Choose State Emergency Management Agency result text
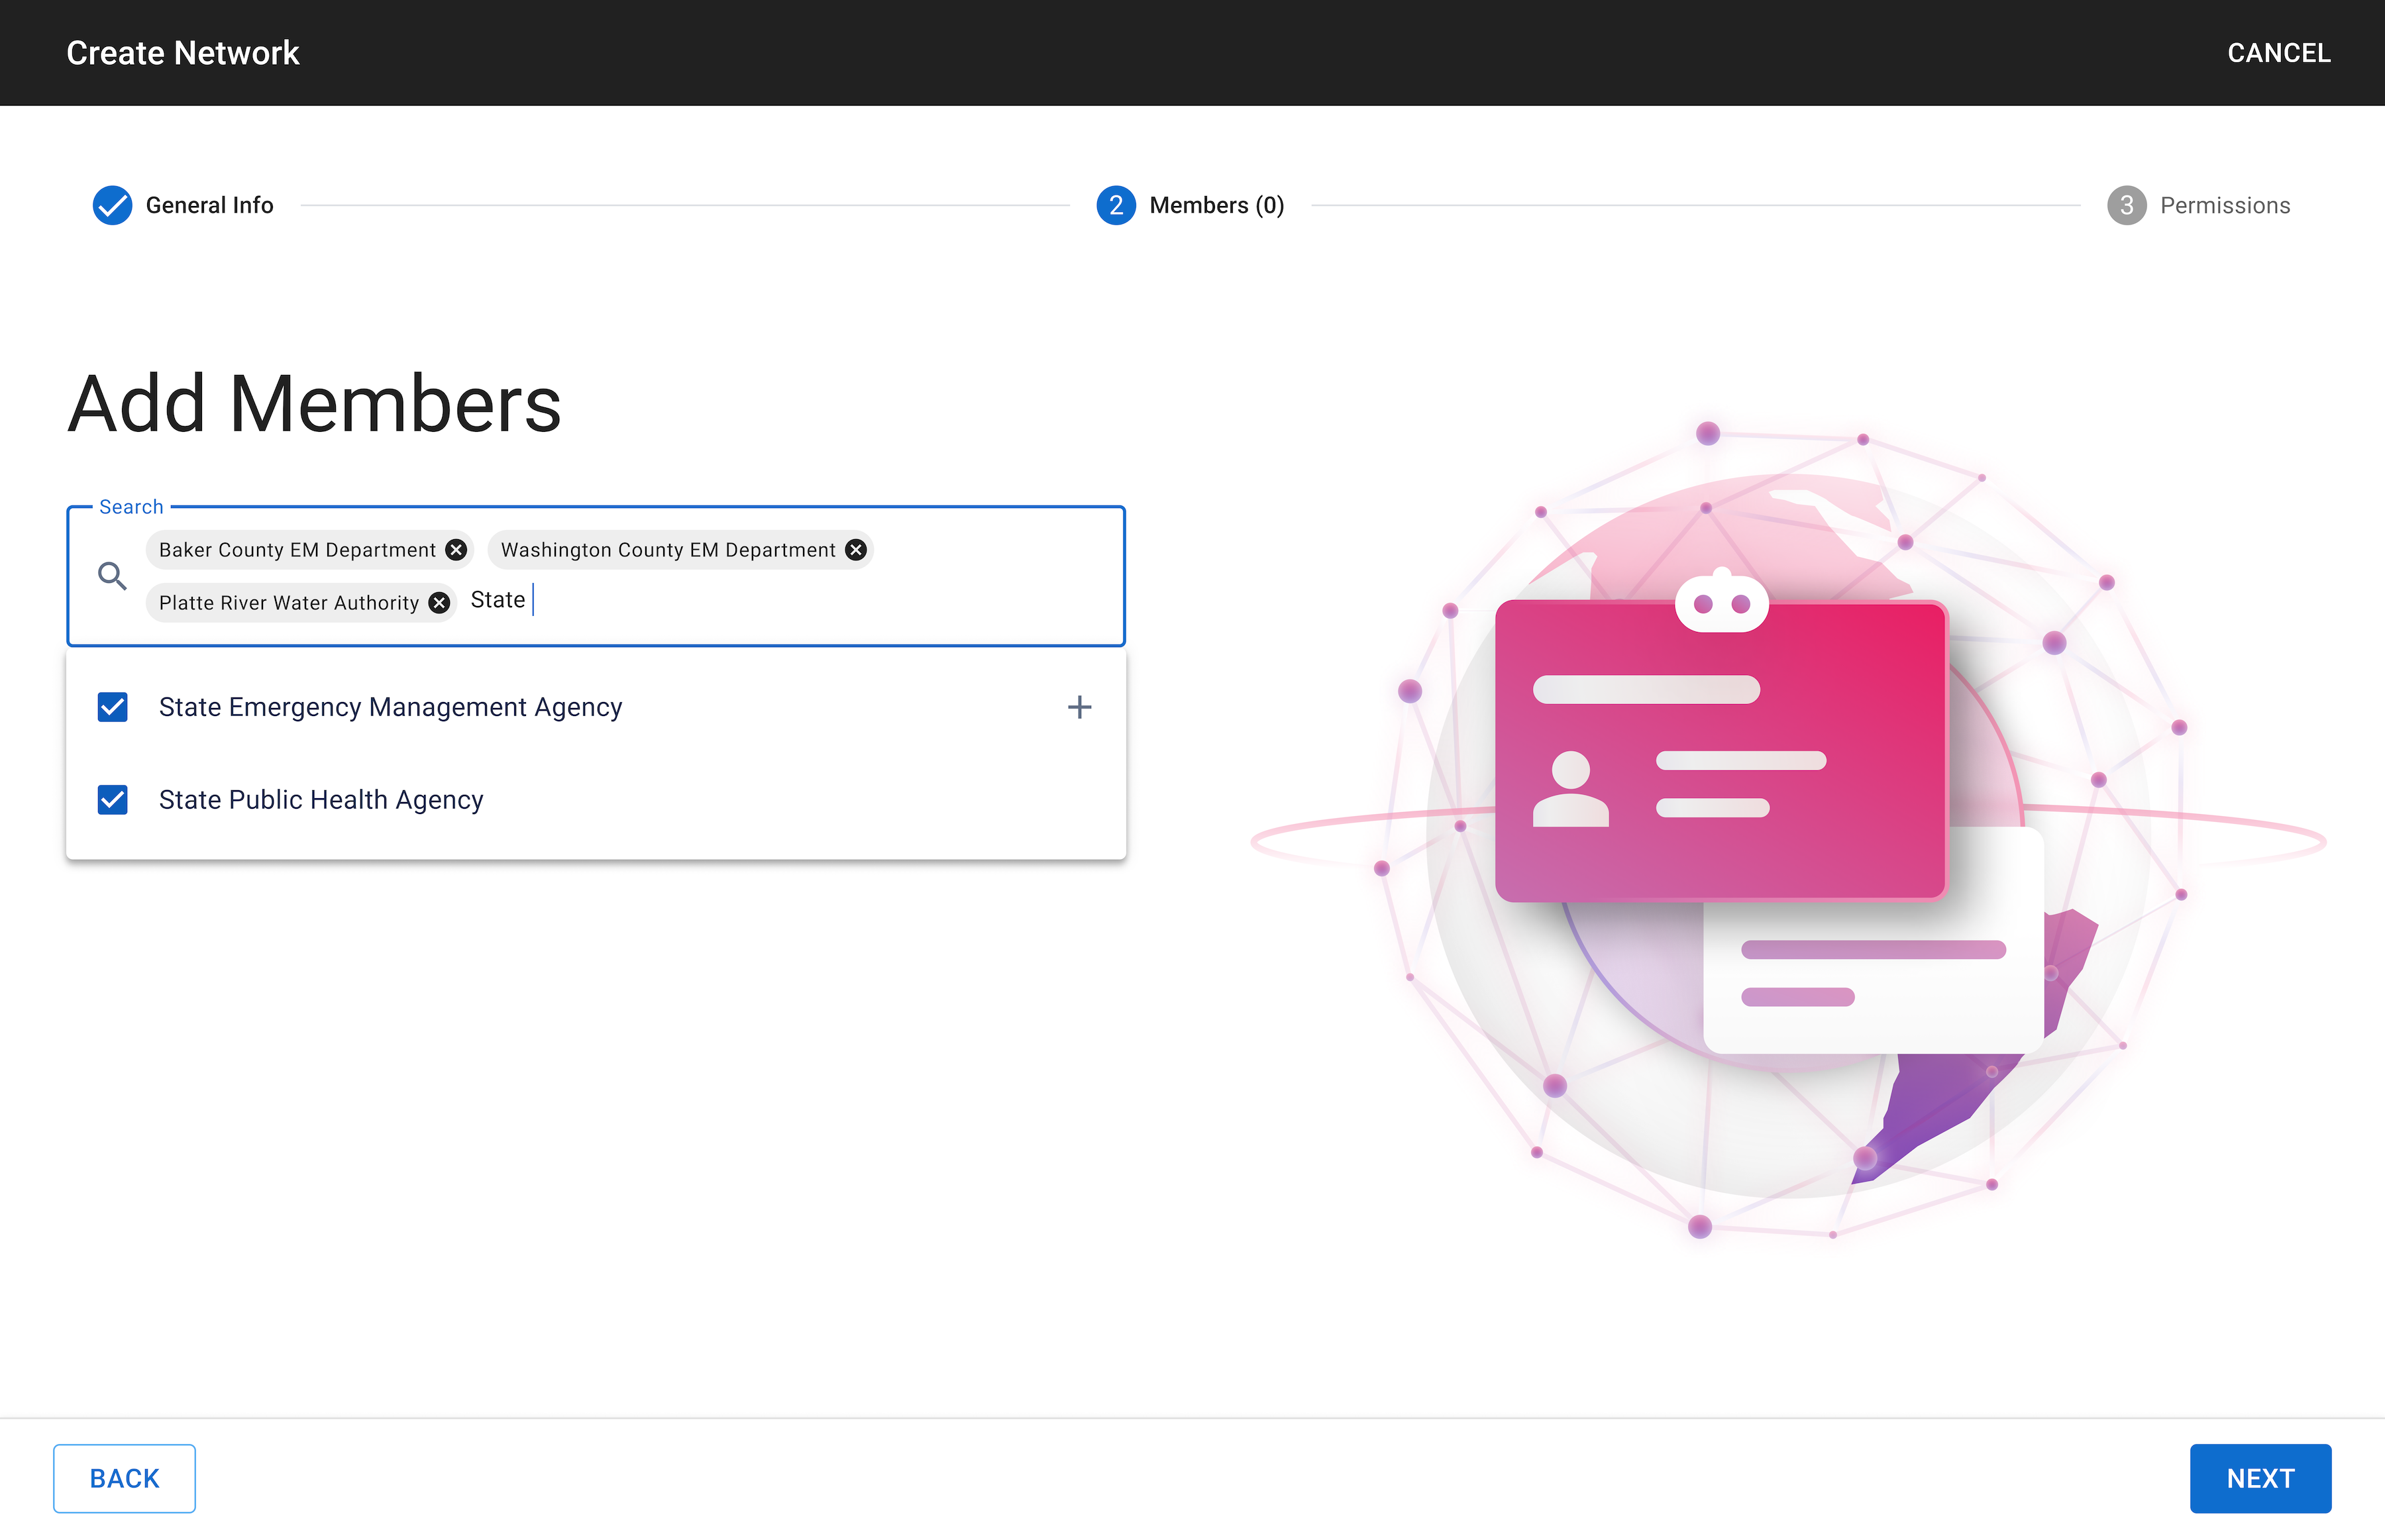The width and height of the screenshot is (2385, 1540). pos(390,707)
